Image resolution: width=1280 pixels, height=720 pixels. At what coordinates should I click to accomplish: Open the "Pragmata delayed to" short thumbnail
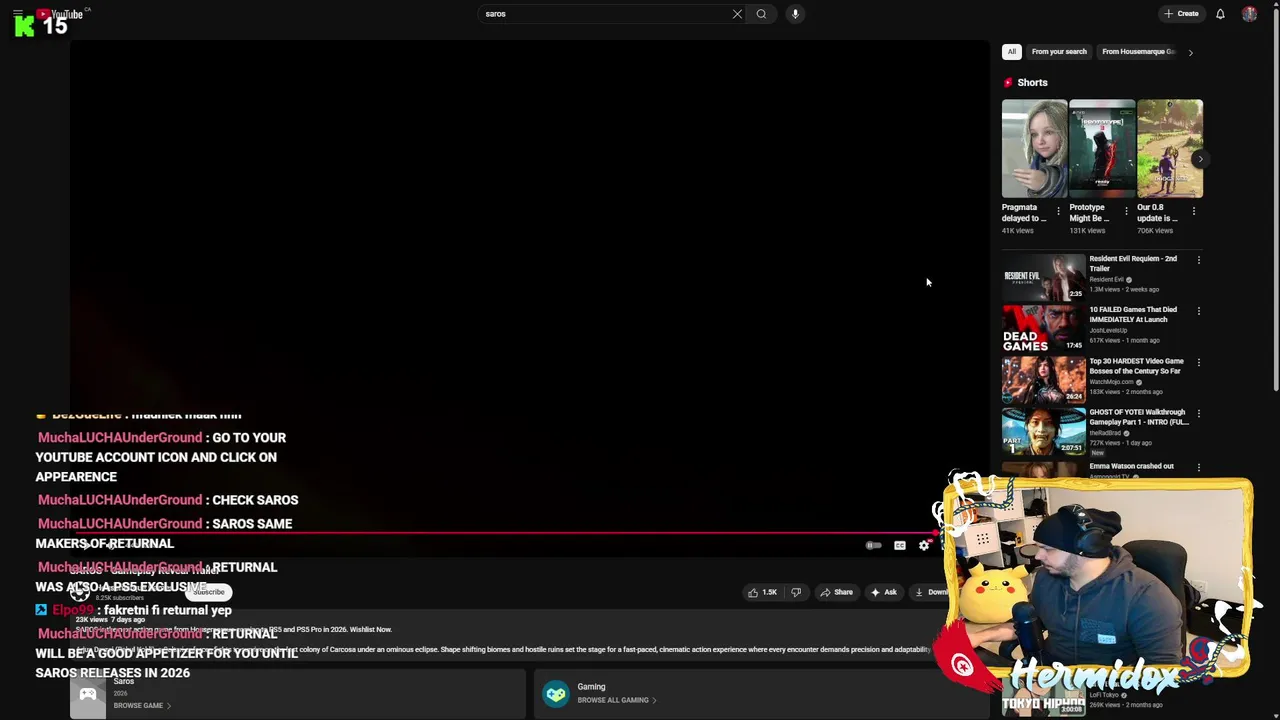click(1034, 148)
